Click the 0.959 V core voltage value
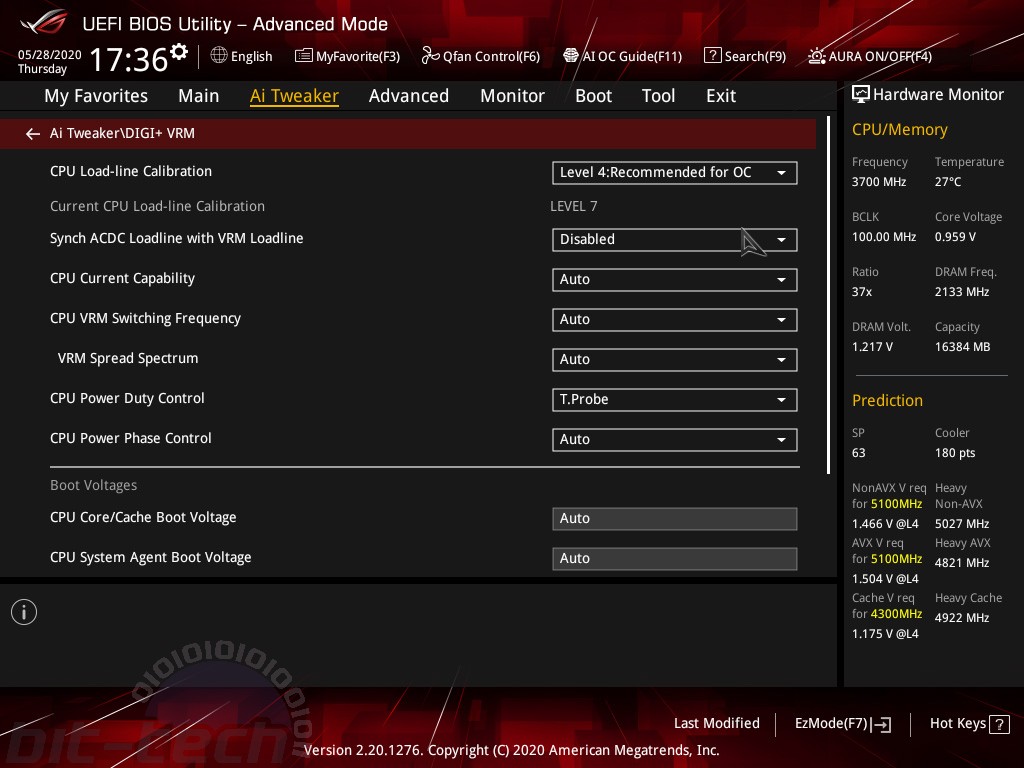This screenshot has width=1024, height=768. coord(955,236)
